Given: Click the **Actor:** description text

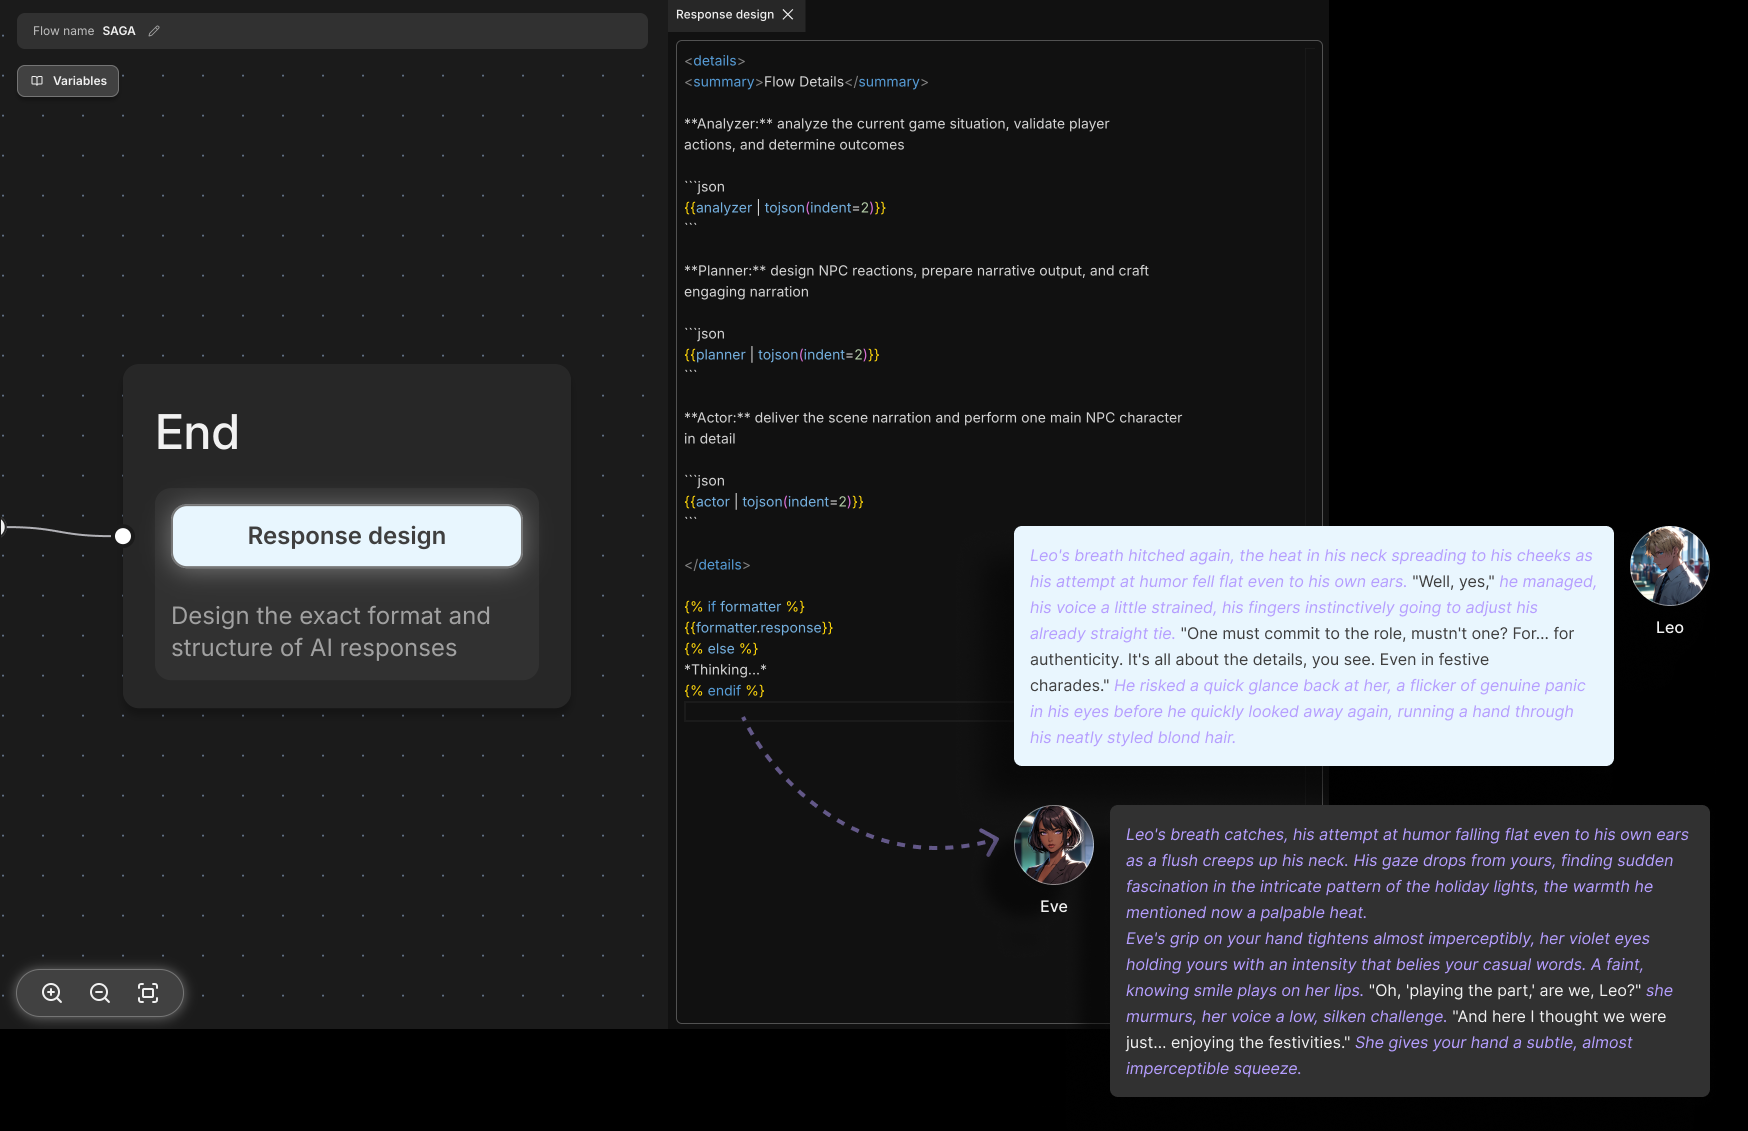Looking at the screenshot, I should [x=933, y=428].
